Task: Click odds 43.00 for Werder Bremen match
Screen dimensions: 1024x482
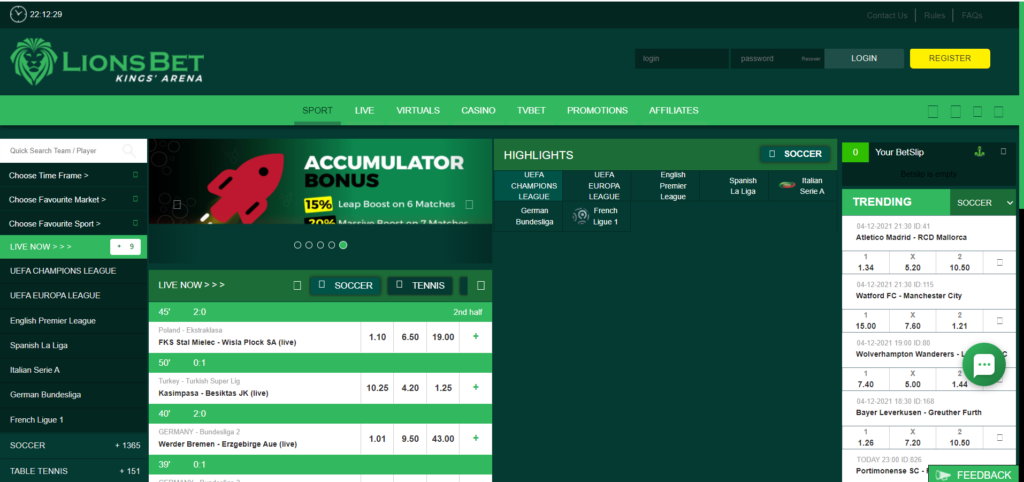Action: click(x=443, y=438)
